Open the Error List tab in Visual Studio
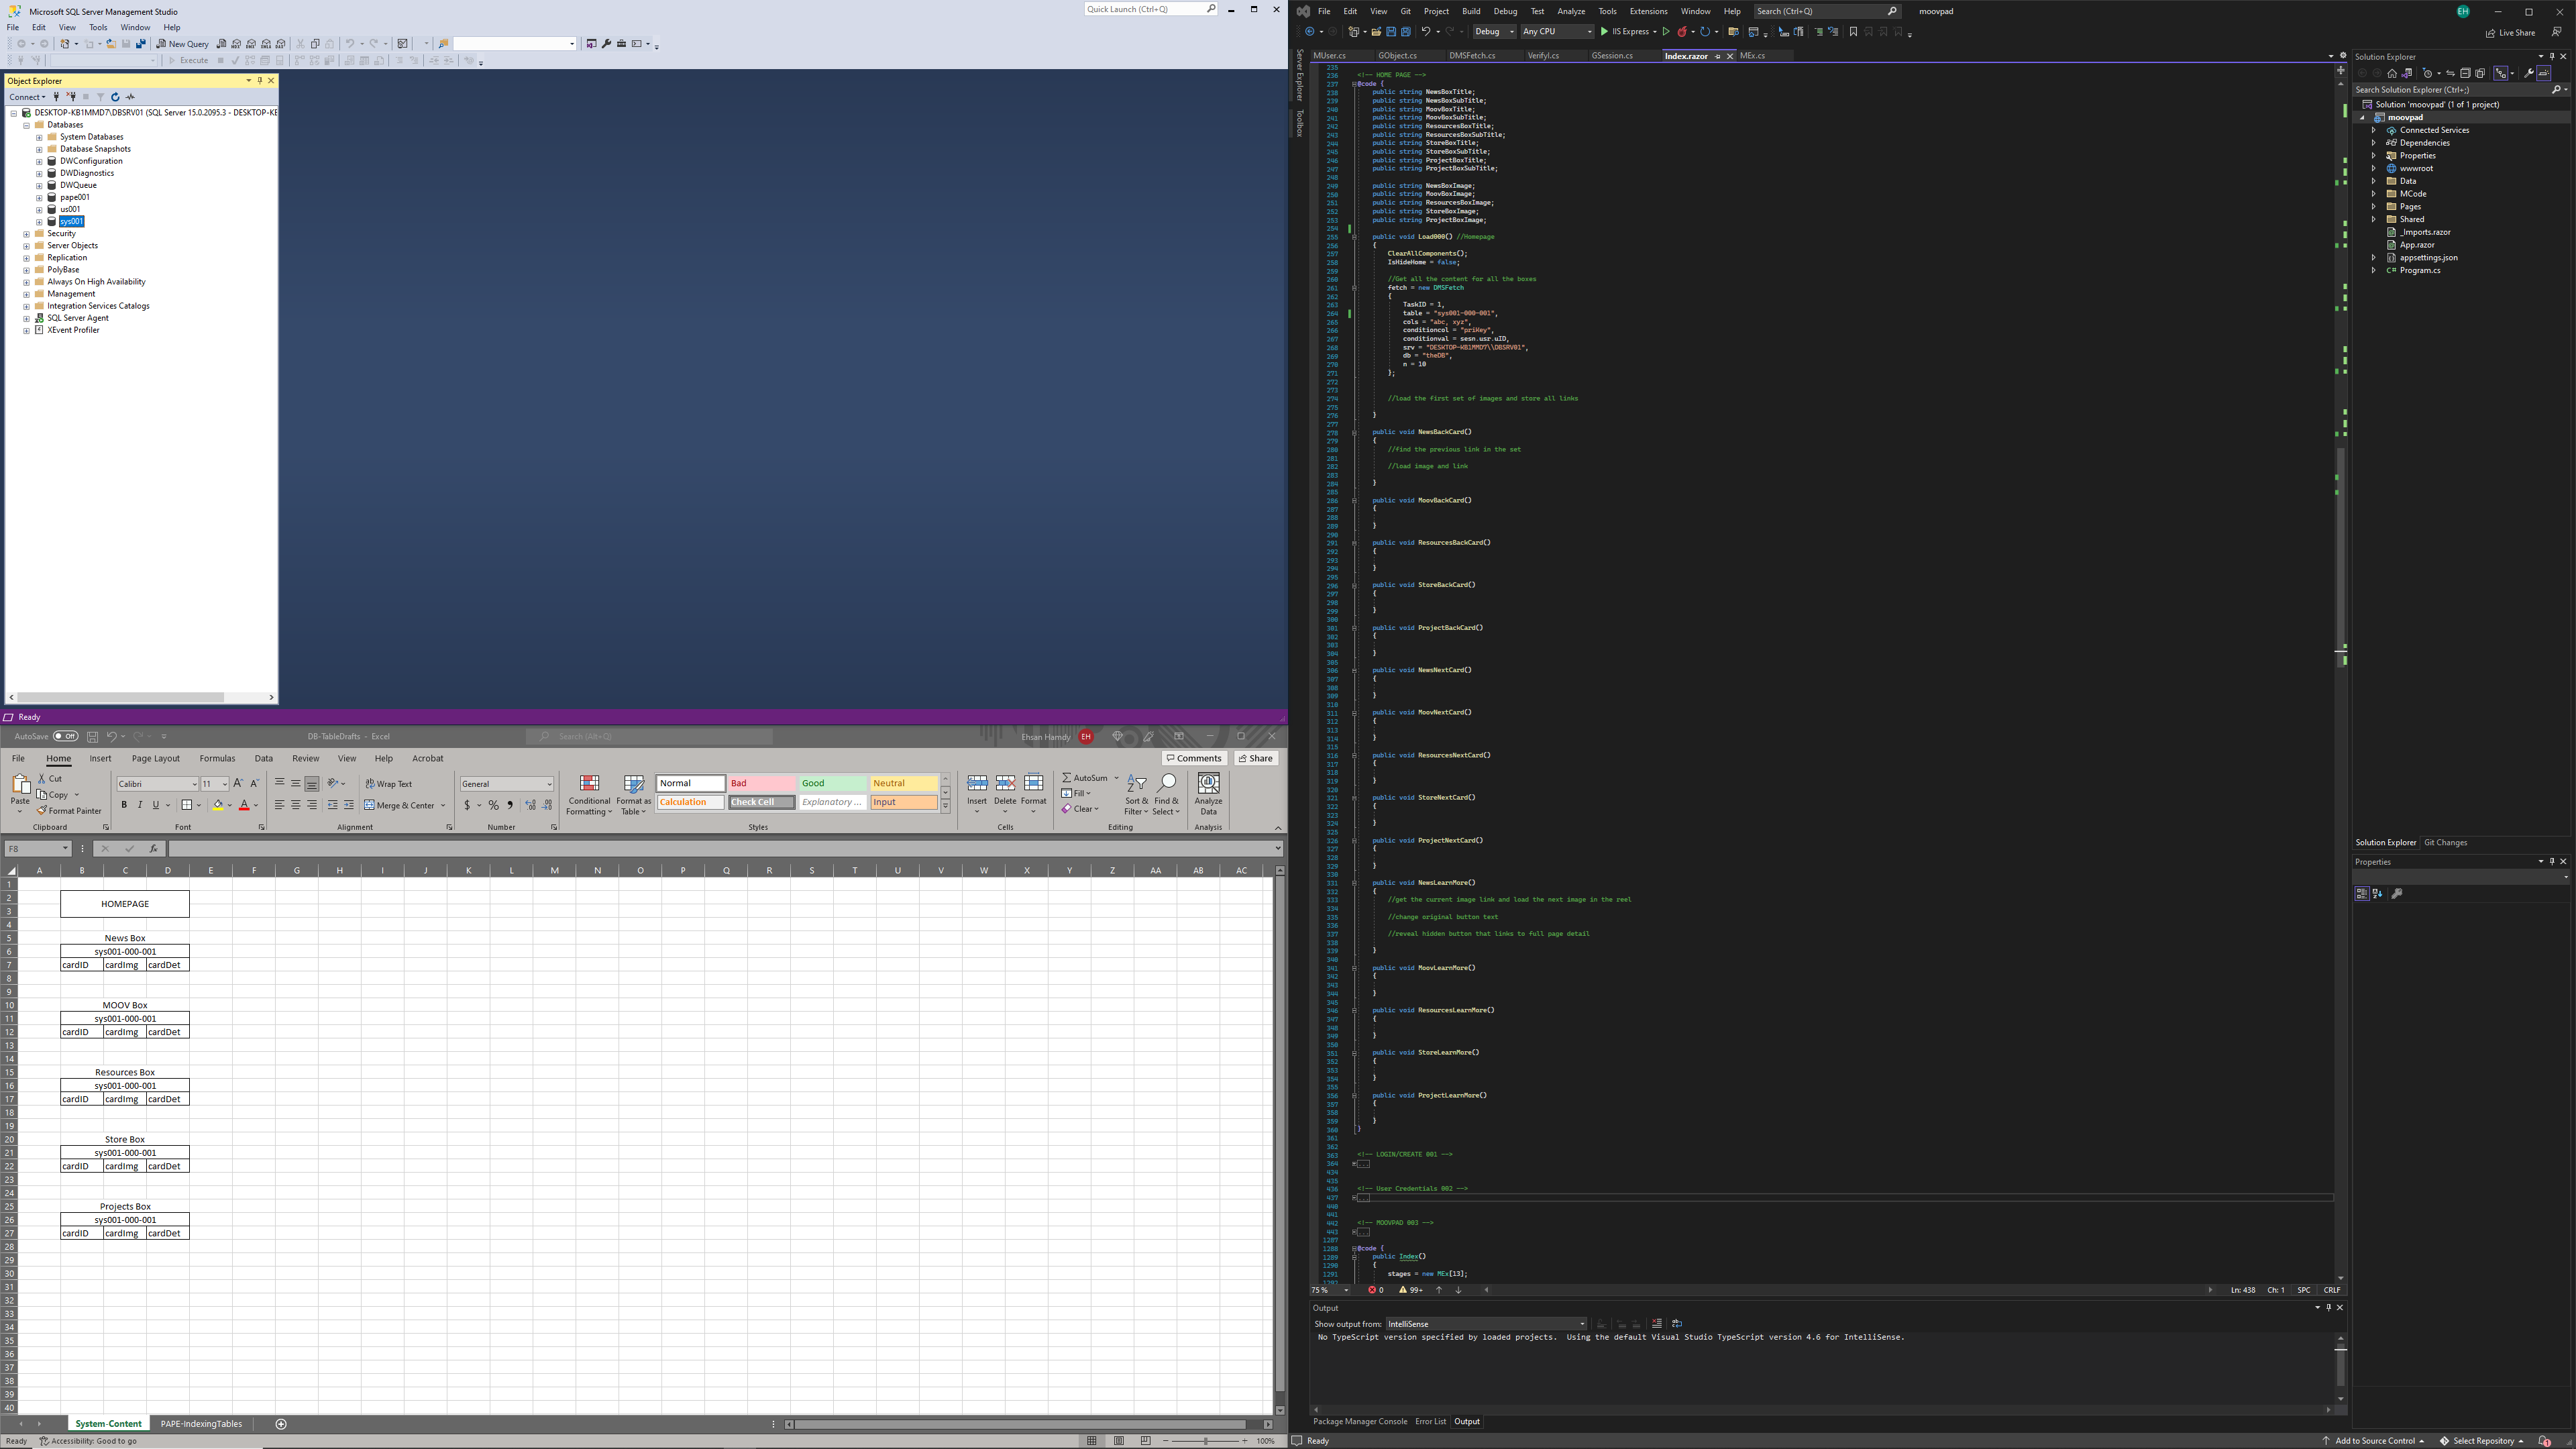 click(1430, 1422)
